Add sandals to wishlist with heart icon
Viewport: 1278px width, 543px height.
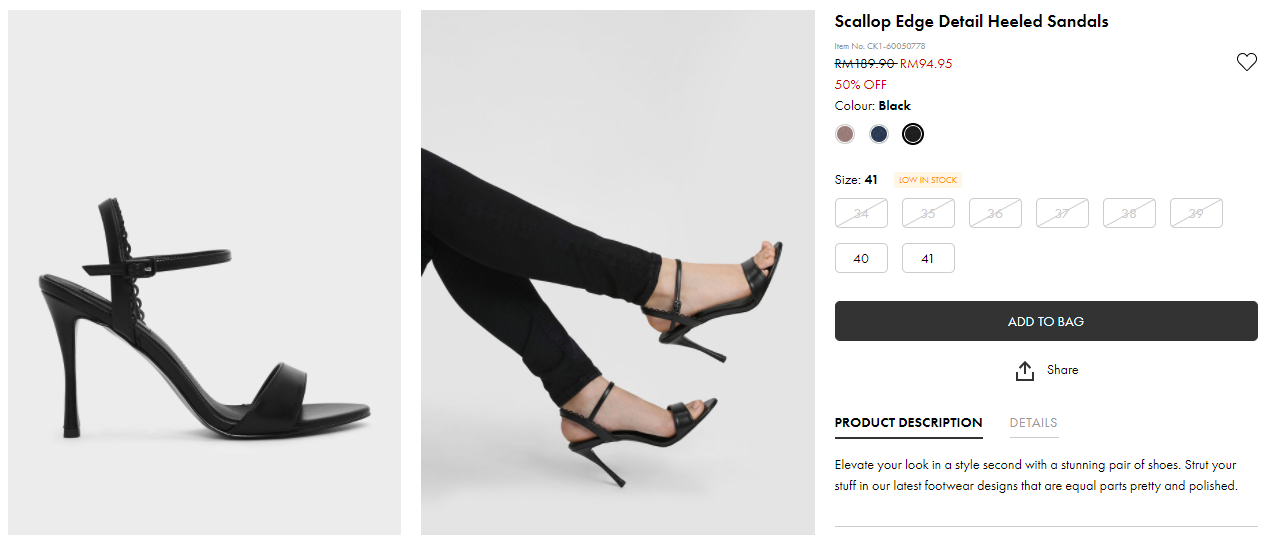(1246, 62)
